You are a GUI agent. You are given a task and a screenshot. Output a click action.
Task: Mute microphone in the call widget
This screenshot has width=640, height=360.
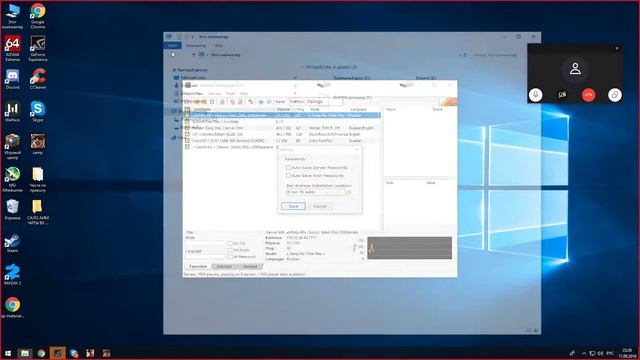pos(536,95)
